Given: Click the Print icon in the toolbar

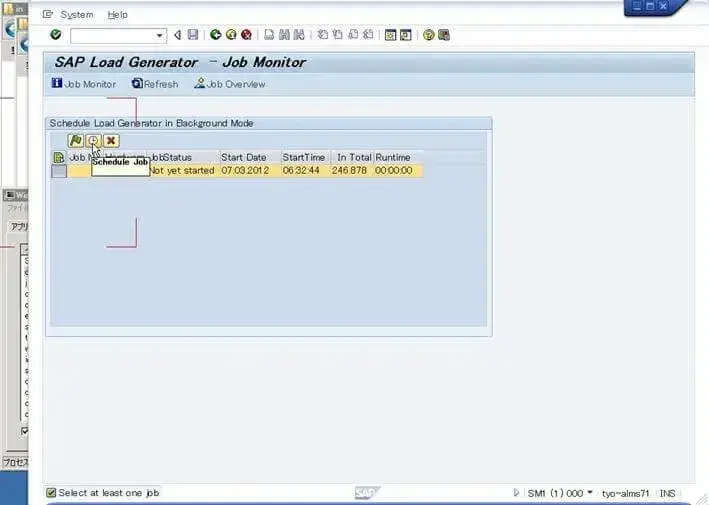Looking at the screenshot, I should click(x=269, y=35).
